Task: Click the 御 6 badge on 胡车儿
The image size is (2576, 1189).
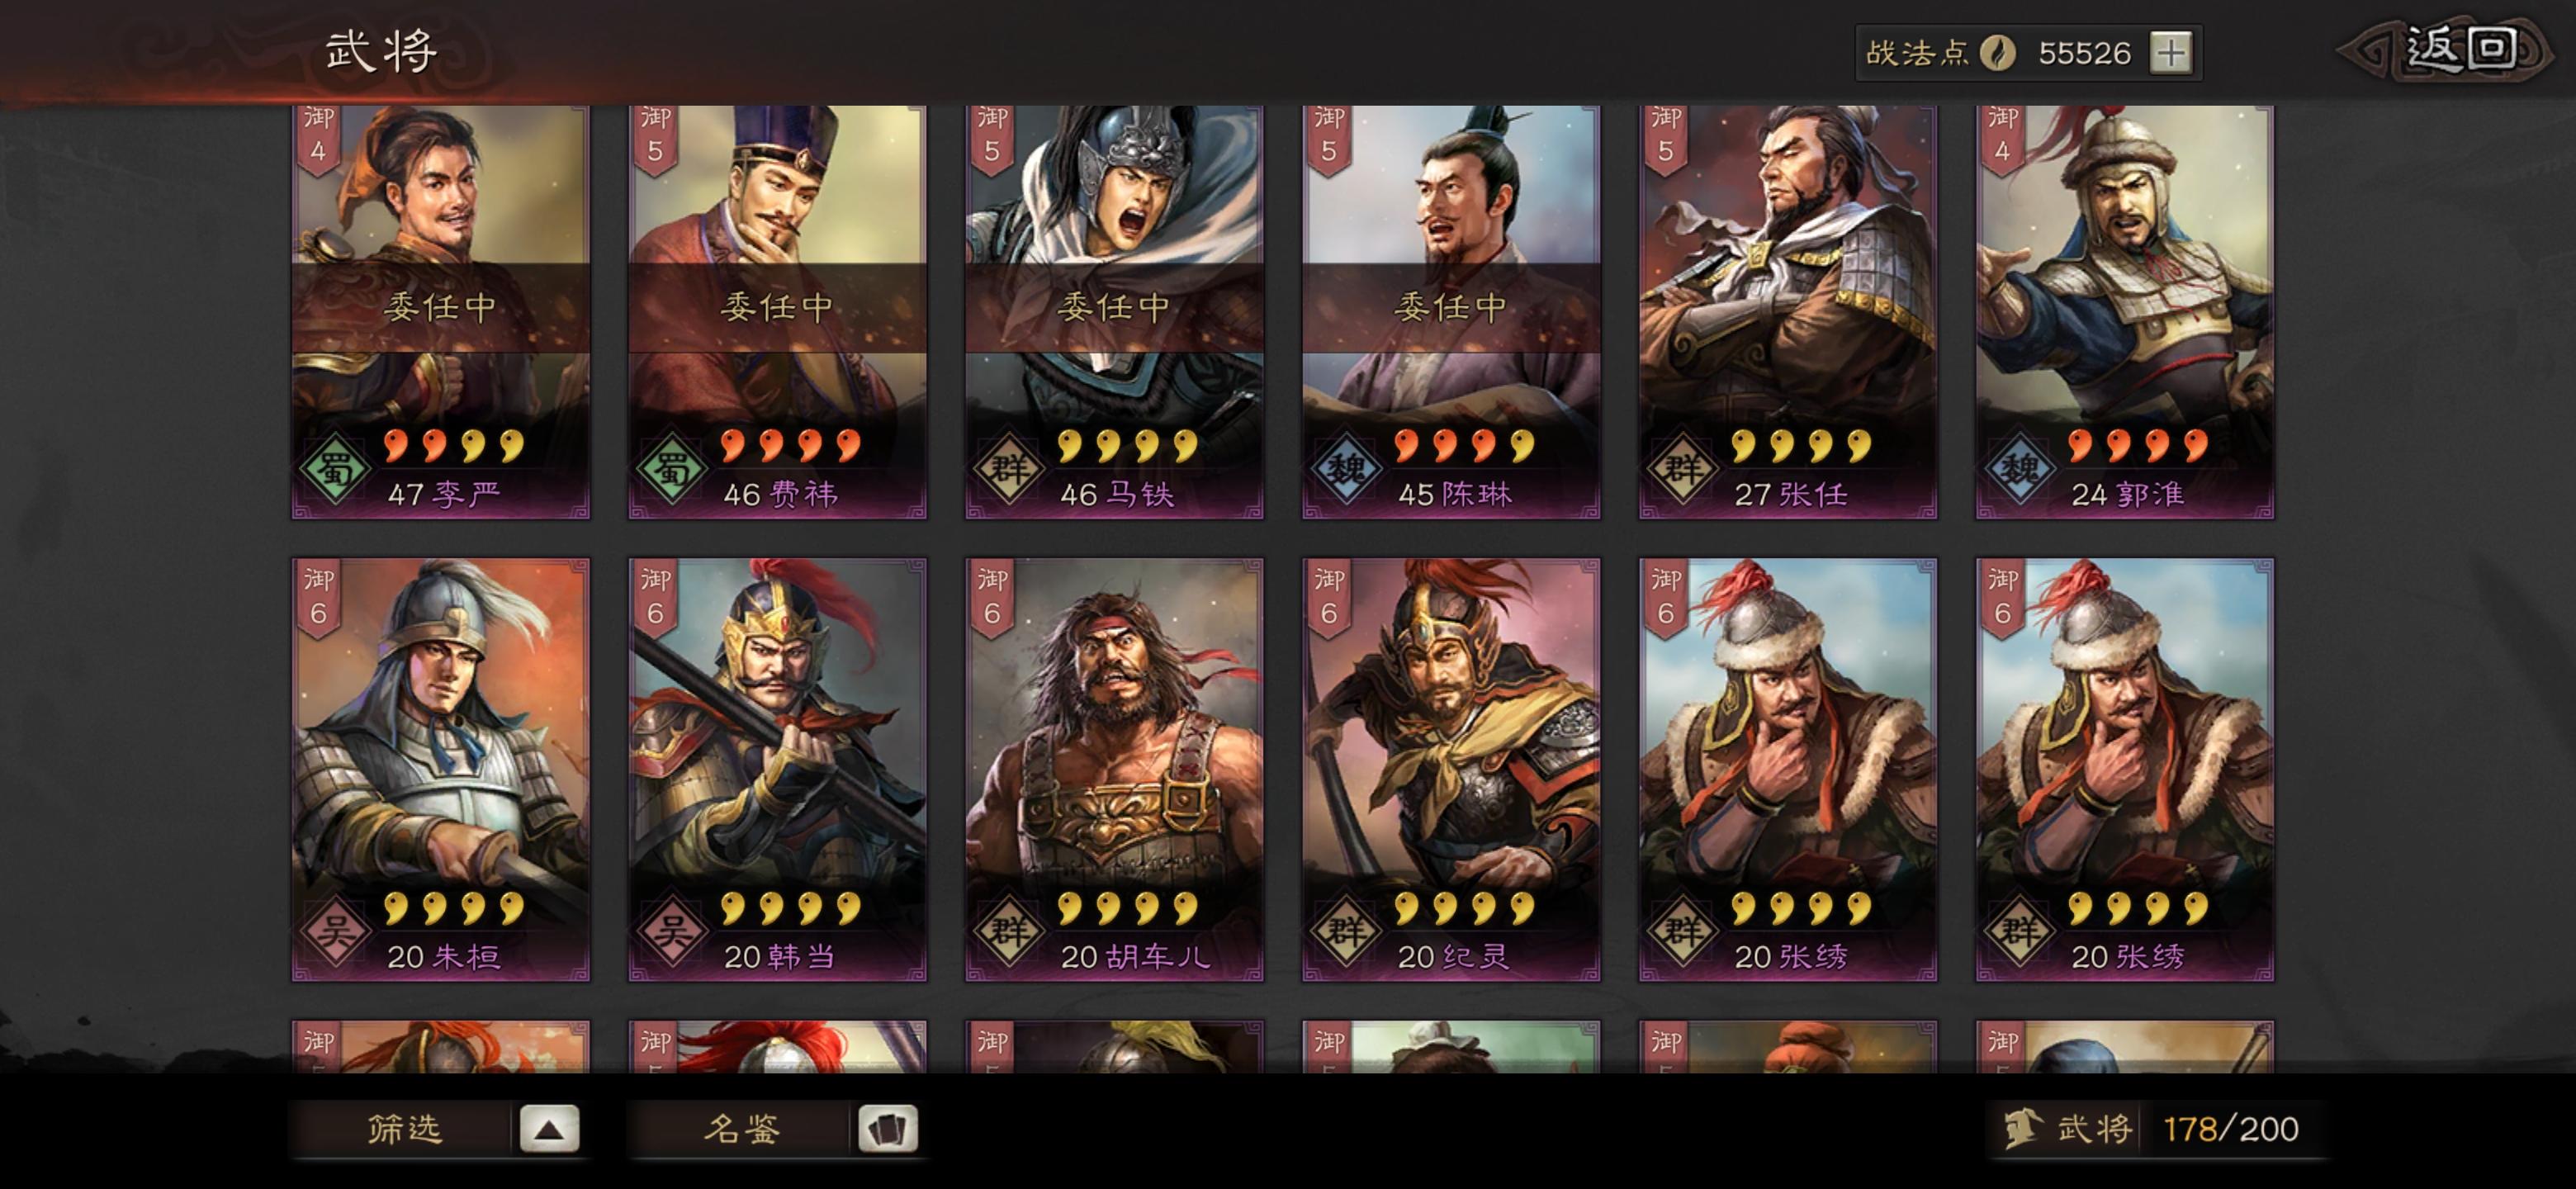Action: (991, 598)
